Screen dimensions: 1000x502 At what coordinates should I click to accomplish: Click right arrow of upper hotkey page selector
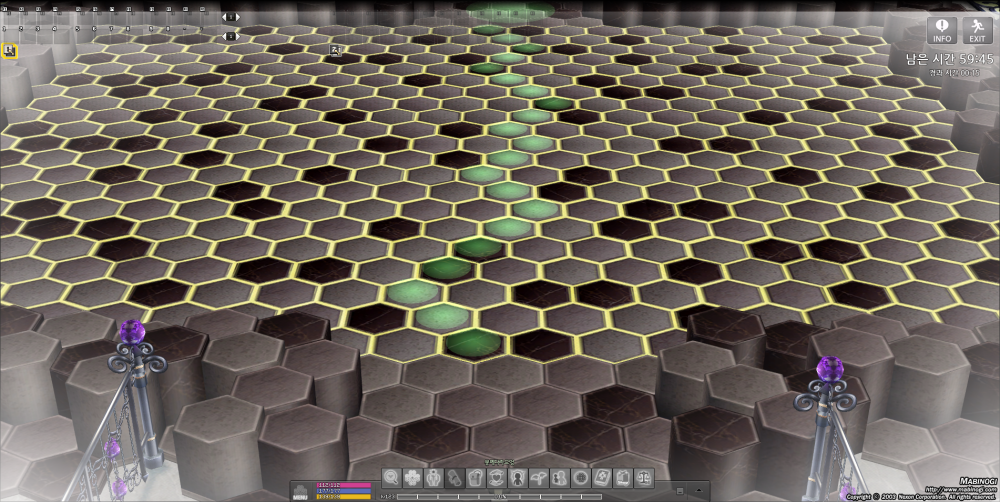pyautogui.click(x=236, y=17)
